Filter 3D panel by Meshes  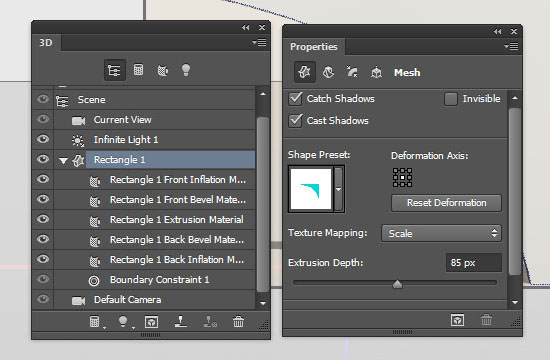[x=139, y=70]
